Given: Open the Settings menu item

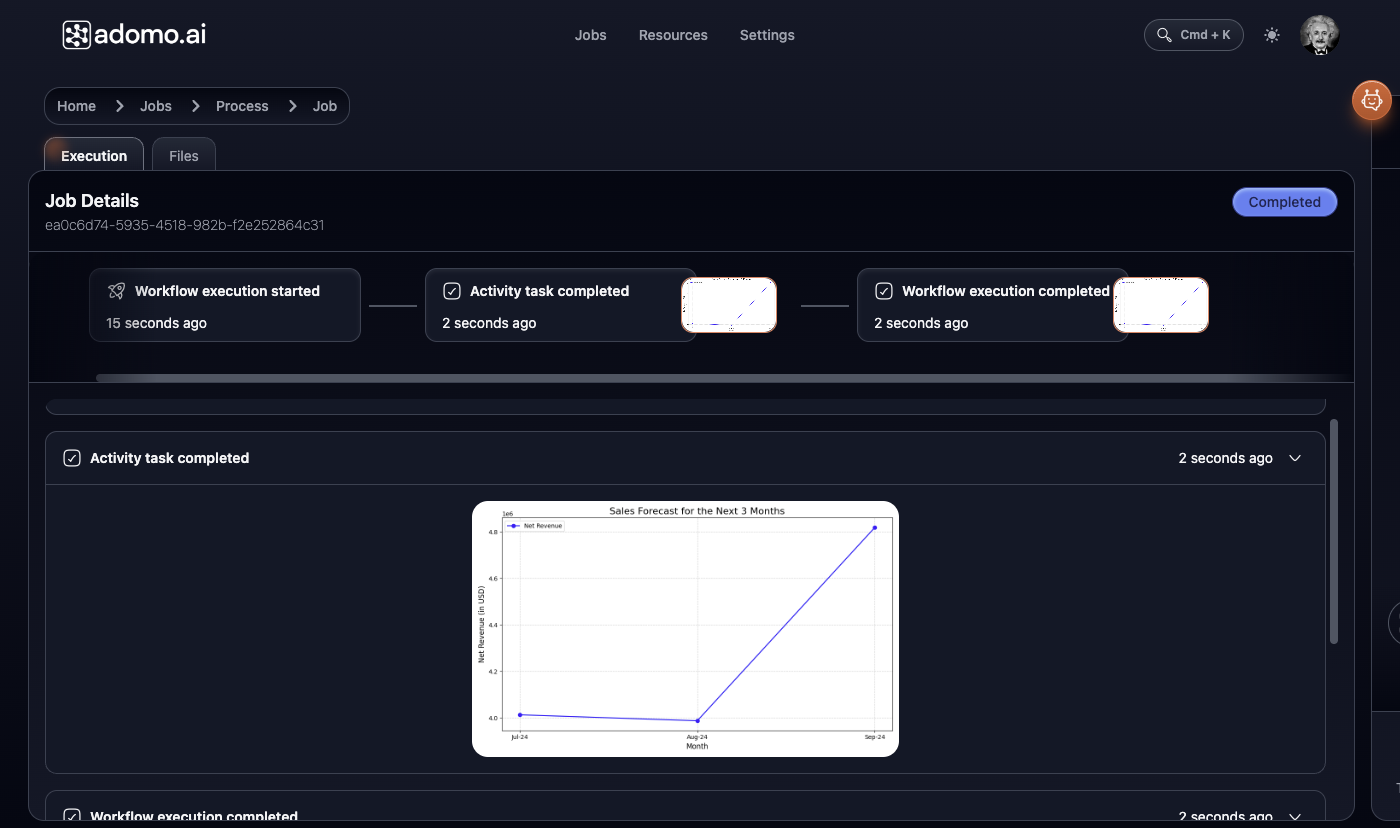Looking at the screenshot, I should [x=766, y=35].
